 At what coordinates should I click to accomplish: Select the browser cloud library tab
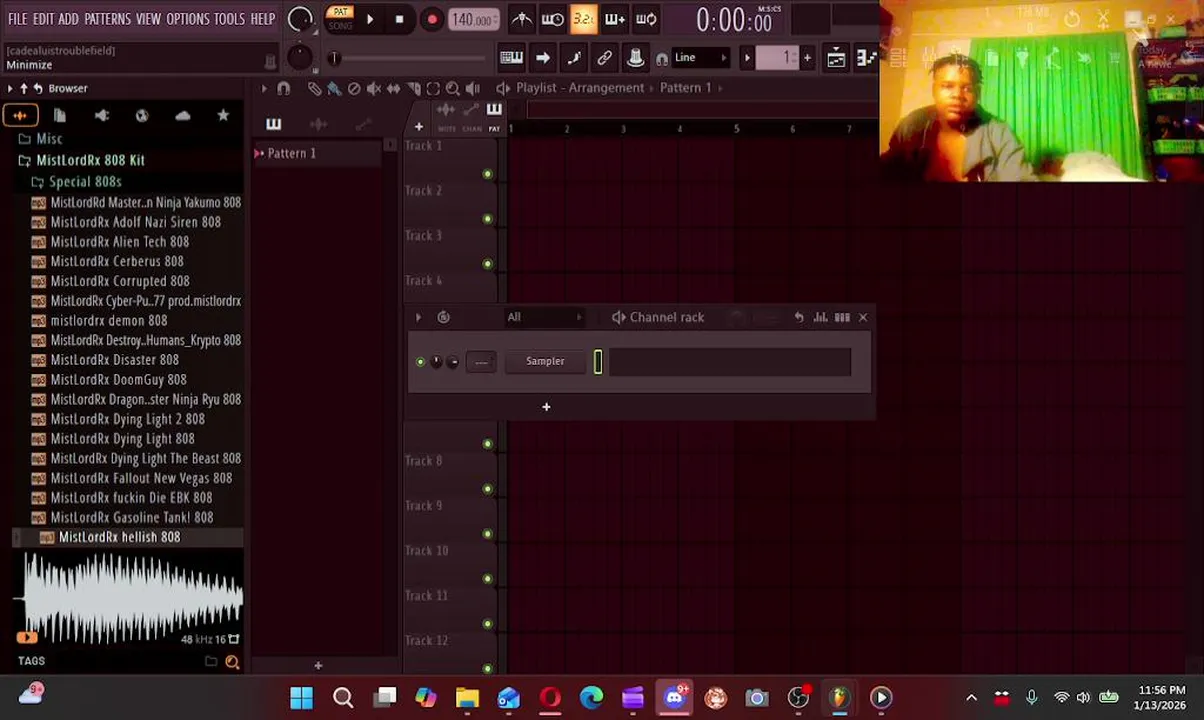[x=182, y=116]
